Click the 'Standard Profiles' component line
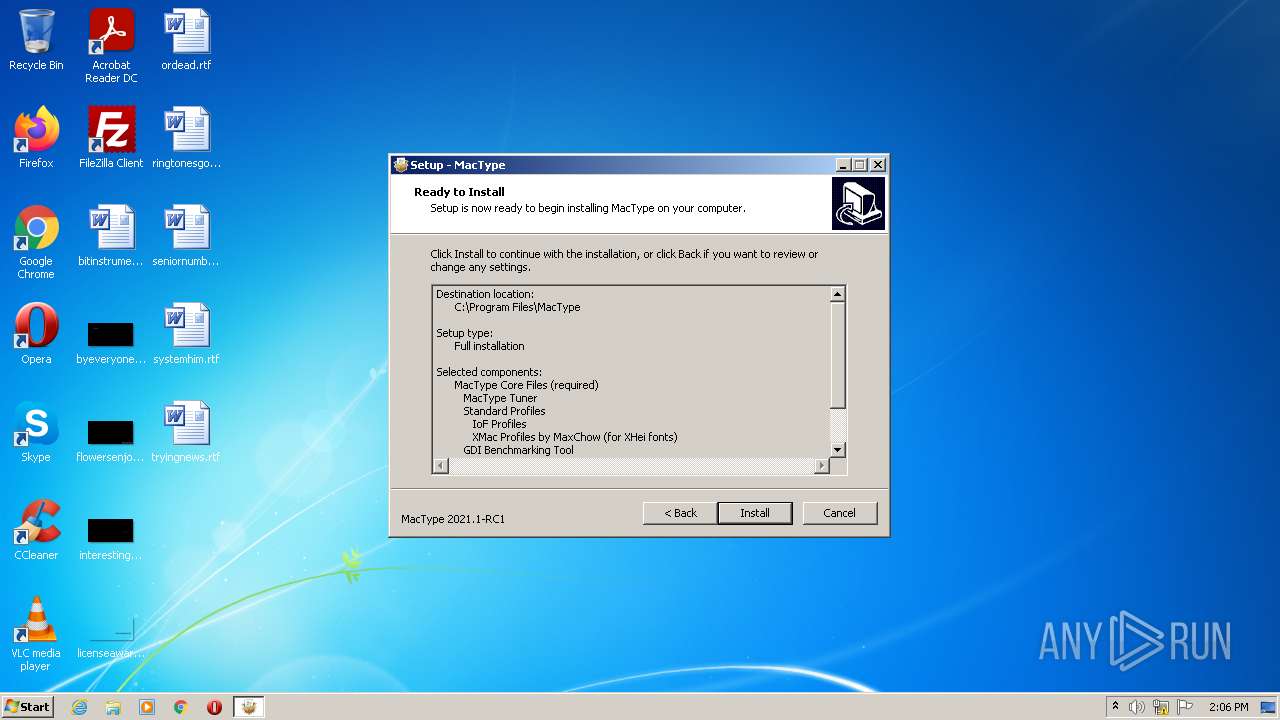Image resolution: width=1280 pixels, height=720 pixels. [x=504, y=411]
